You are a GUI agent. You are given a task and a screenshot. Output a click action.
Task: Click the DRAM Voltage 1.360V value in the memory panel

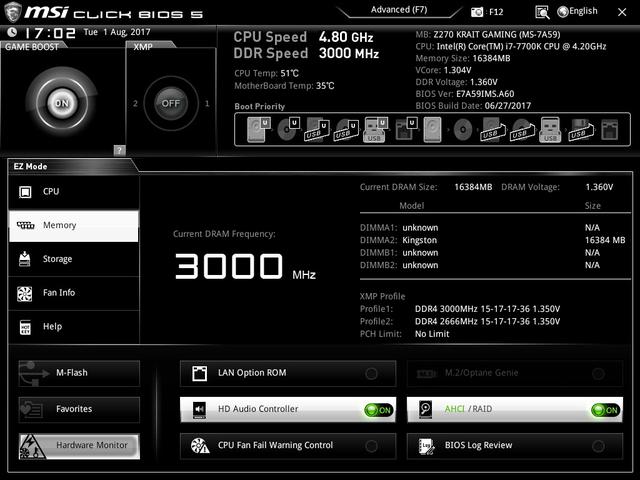(599, 187)
